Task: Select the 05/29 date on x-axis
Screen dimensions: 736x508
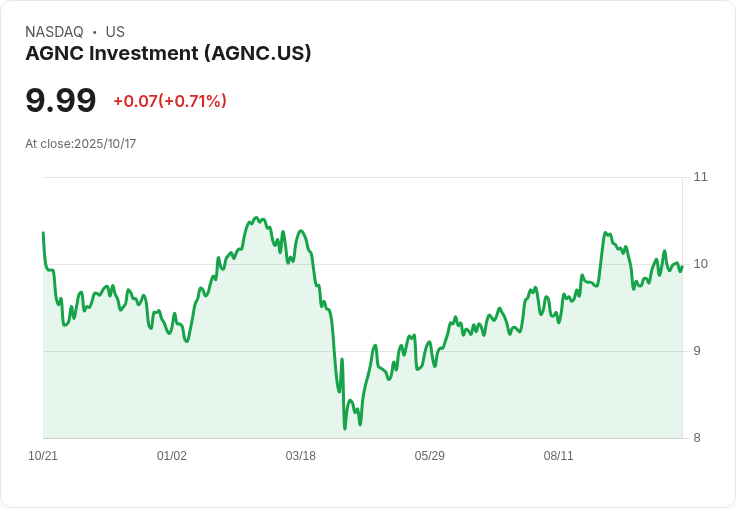Action: [x=430, y=456]
